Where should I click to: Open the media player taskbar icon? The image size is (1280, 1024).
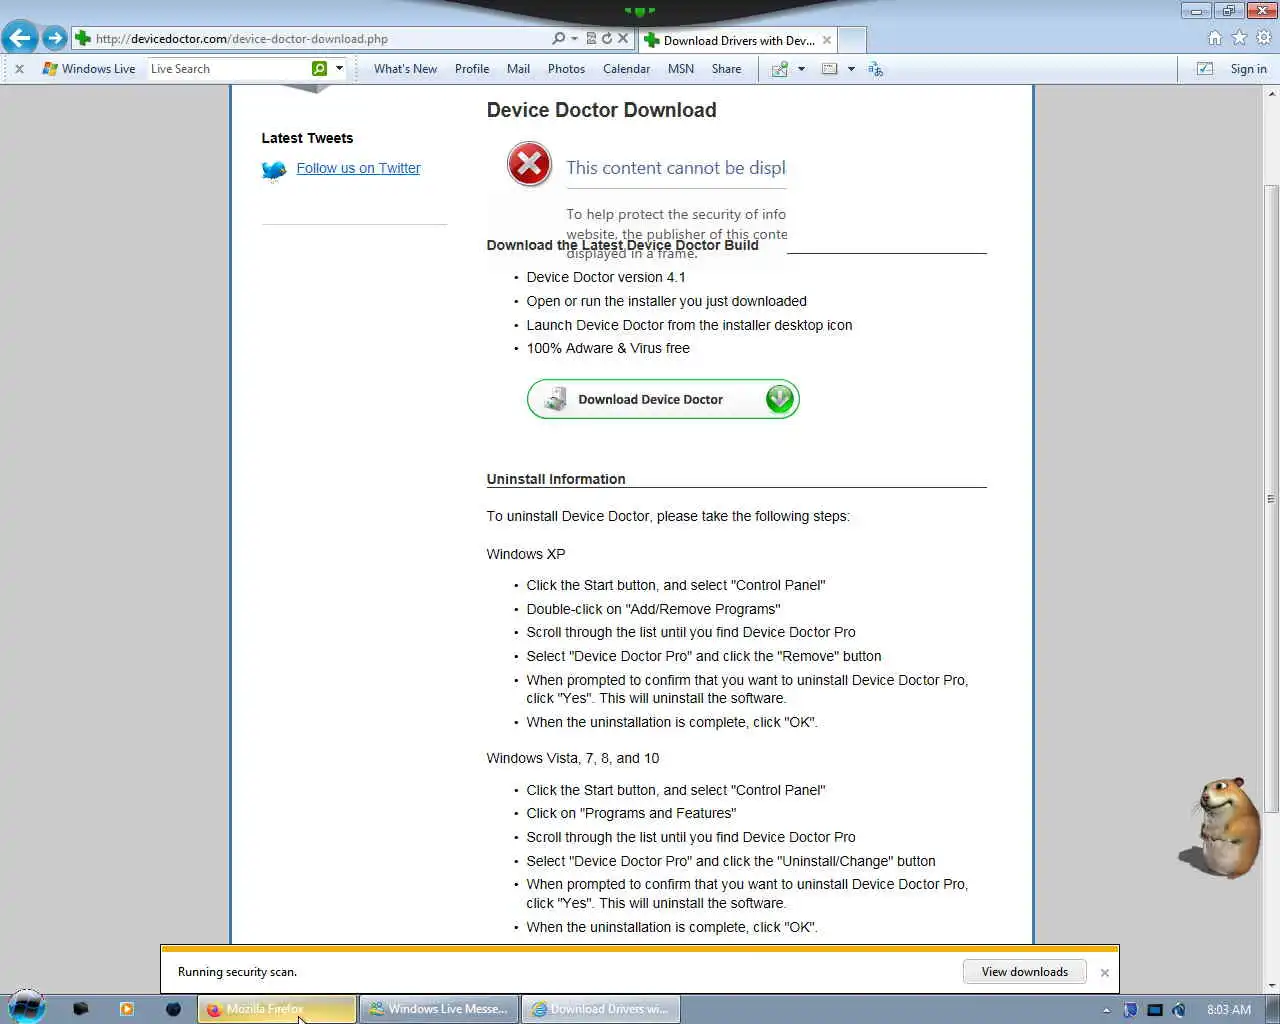(127, 1009)
